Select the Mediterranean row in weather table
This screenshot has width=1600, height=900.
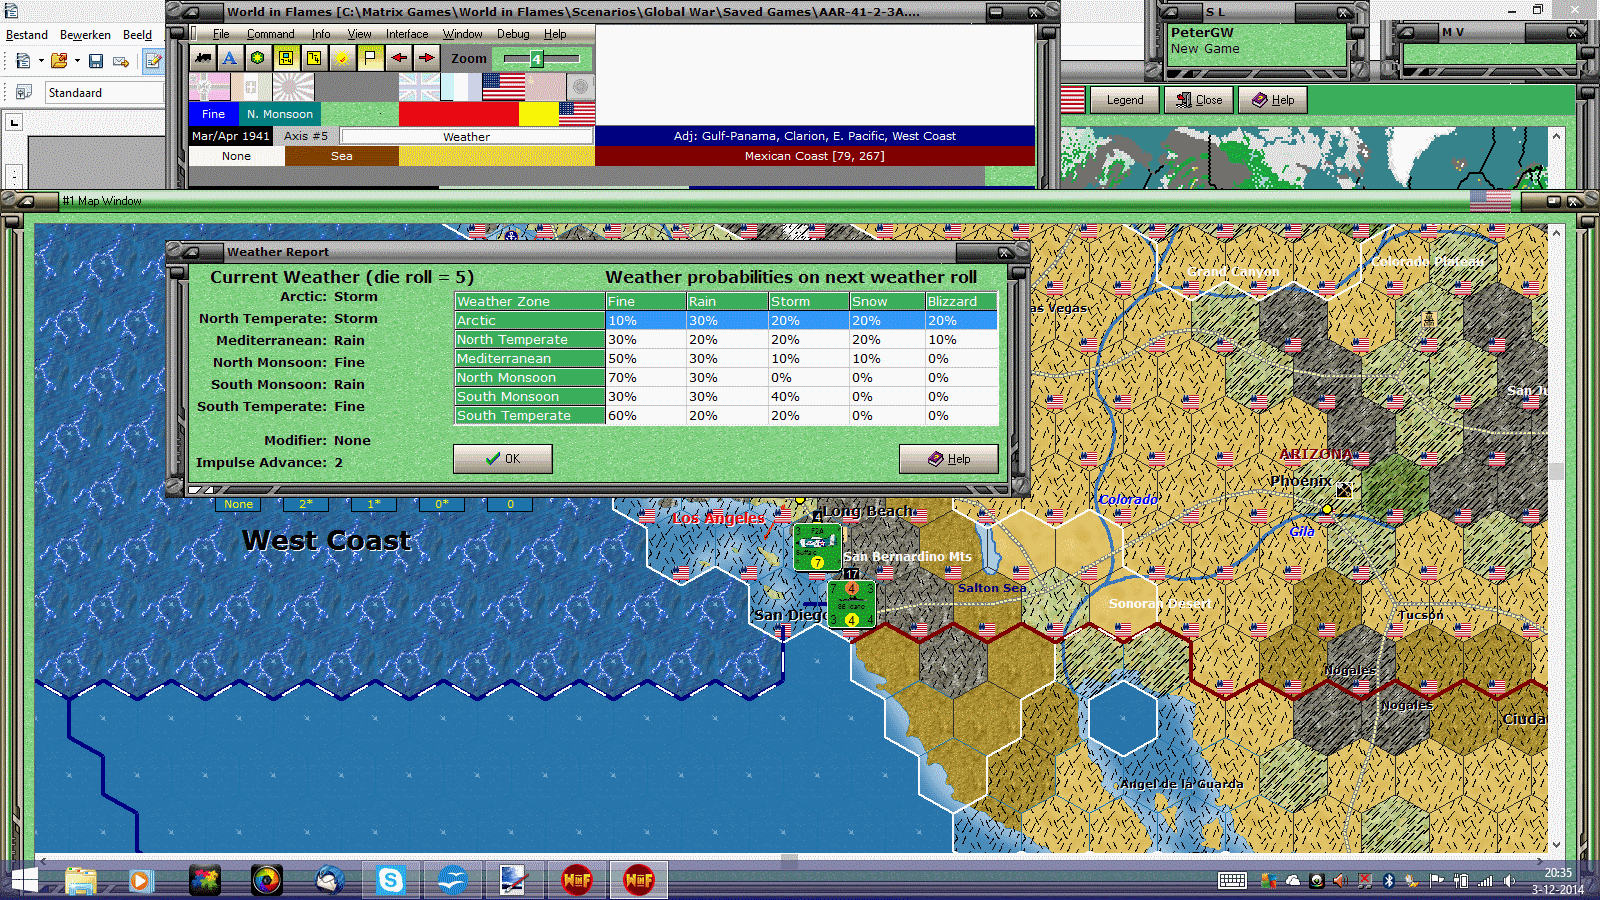coord(726,359)
